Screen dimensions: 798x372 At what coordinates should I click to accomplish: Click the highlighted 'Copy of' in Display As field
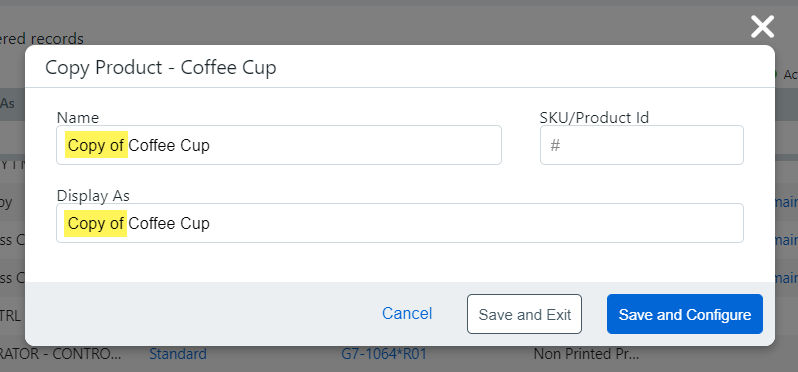[x=95, y=223]
